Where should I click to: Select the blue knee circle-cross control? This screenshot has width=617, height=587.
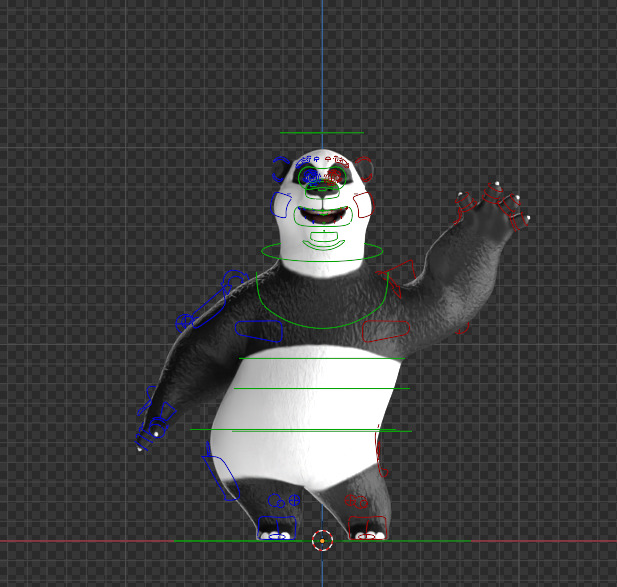point(294,500)
